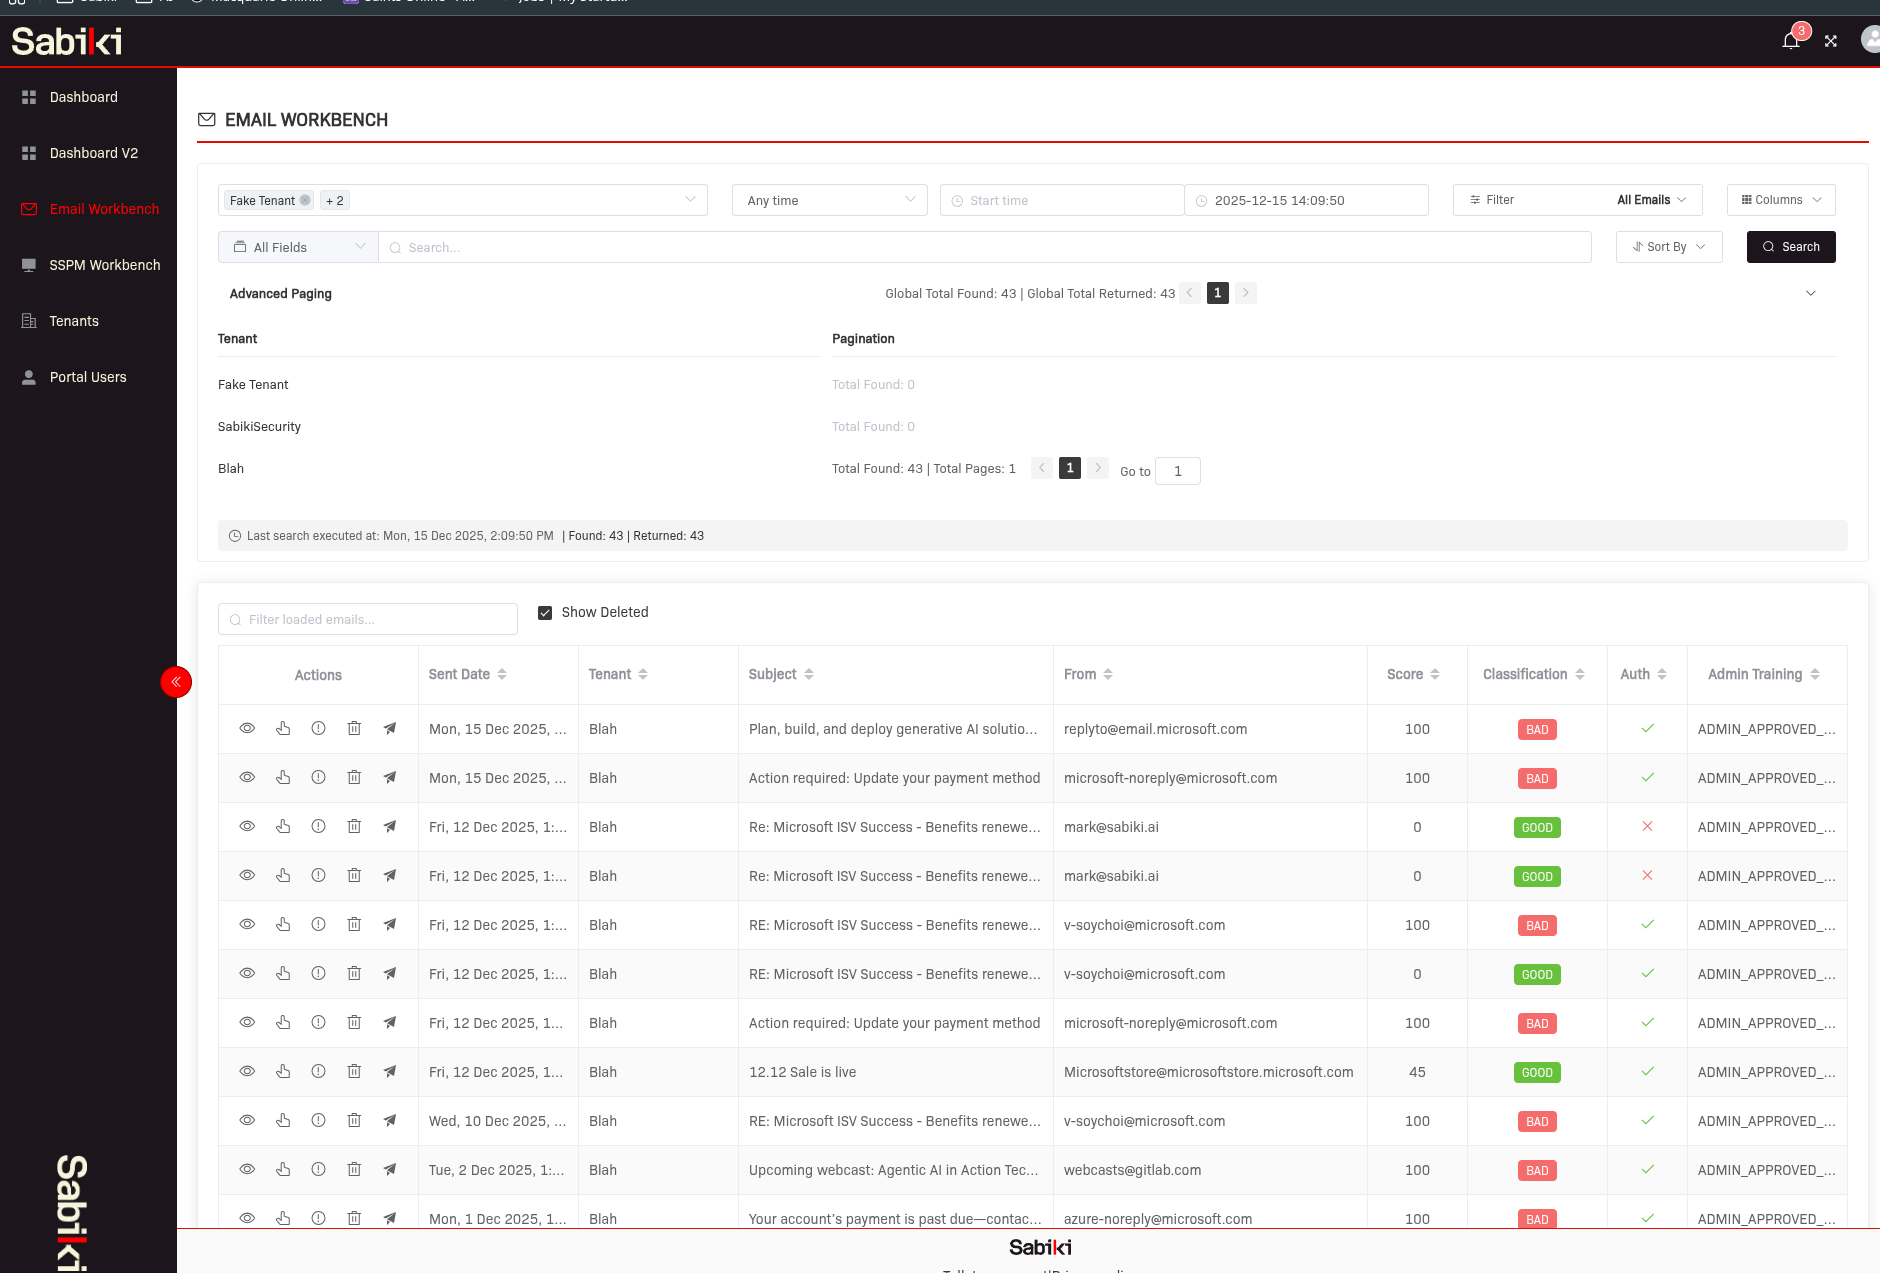
Task: Click subject 'Upcoming webcast: Agentic AI in Action'
Action: tap(894, 1170)
